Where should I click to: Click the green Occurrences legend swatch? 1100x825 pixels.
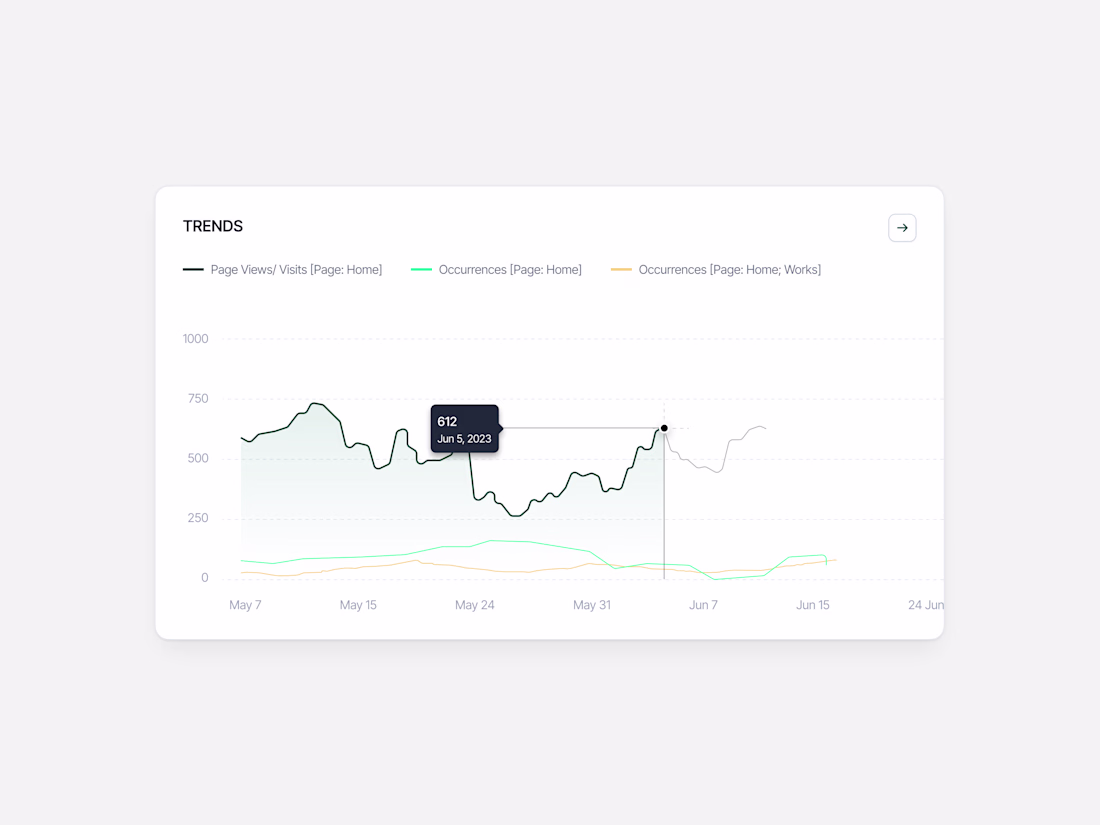(421, 270)
